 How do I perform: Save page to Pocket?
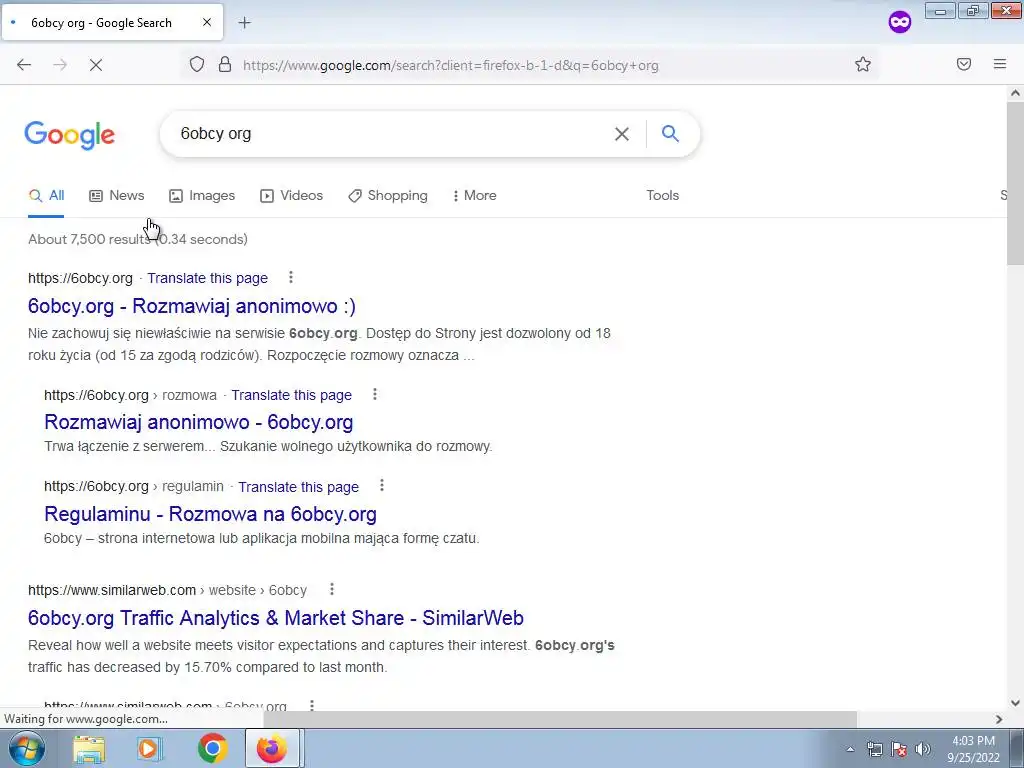(x=964, y=64)
